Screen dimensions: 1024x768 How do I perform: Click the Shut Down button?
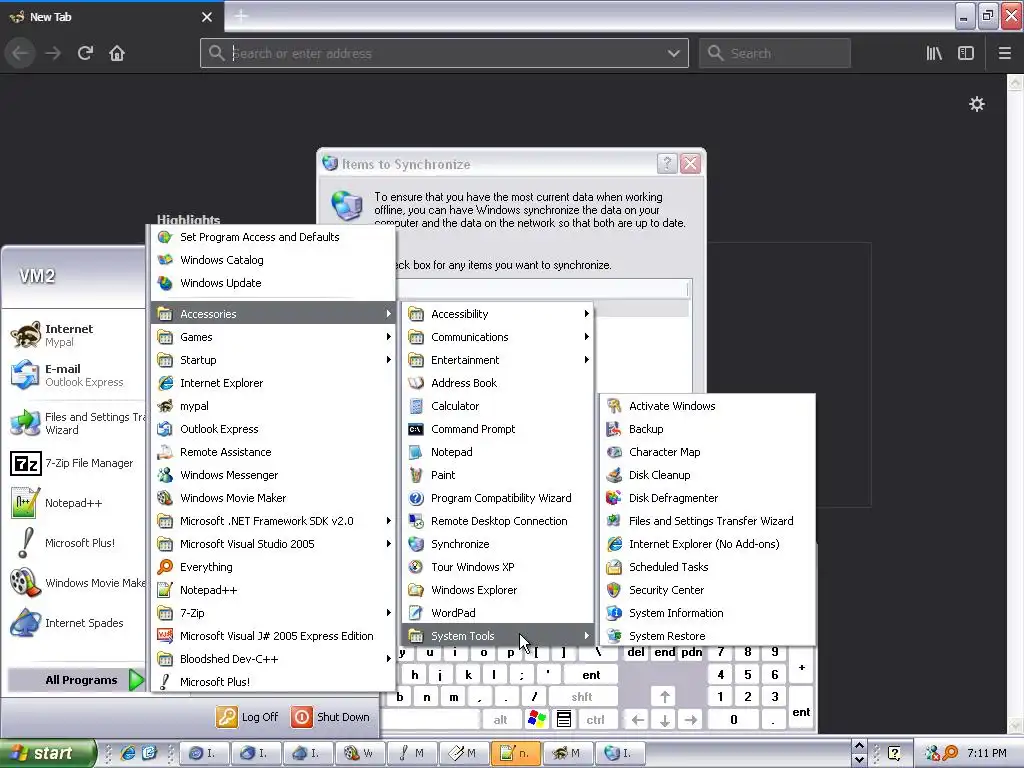click(x=331, y=716)
